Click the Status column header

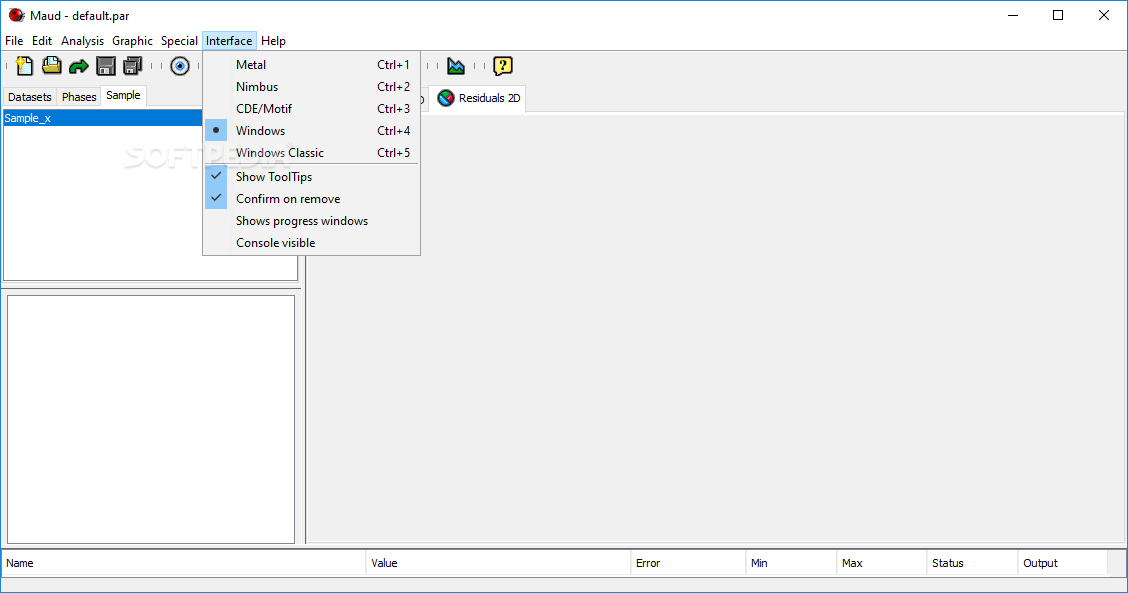tap(973, 563)
